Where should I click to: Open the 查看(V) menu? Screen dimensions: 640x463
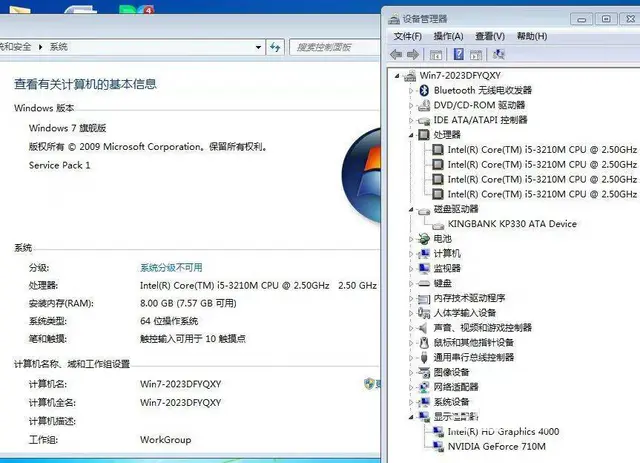coord(490,36)
